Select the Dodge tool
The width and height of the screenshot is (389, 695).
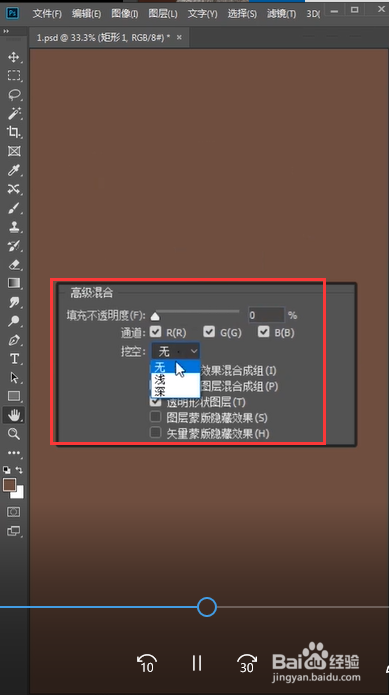pos(14,321)
